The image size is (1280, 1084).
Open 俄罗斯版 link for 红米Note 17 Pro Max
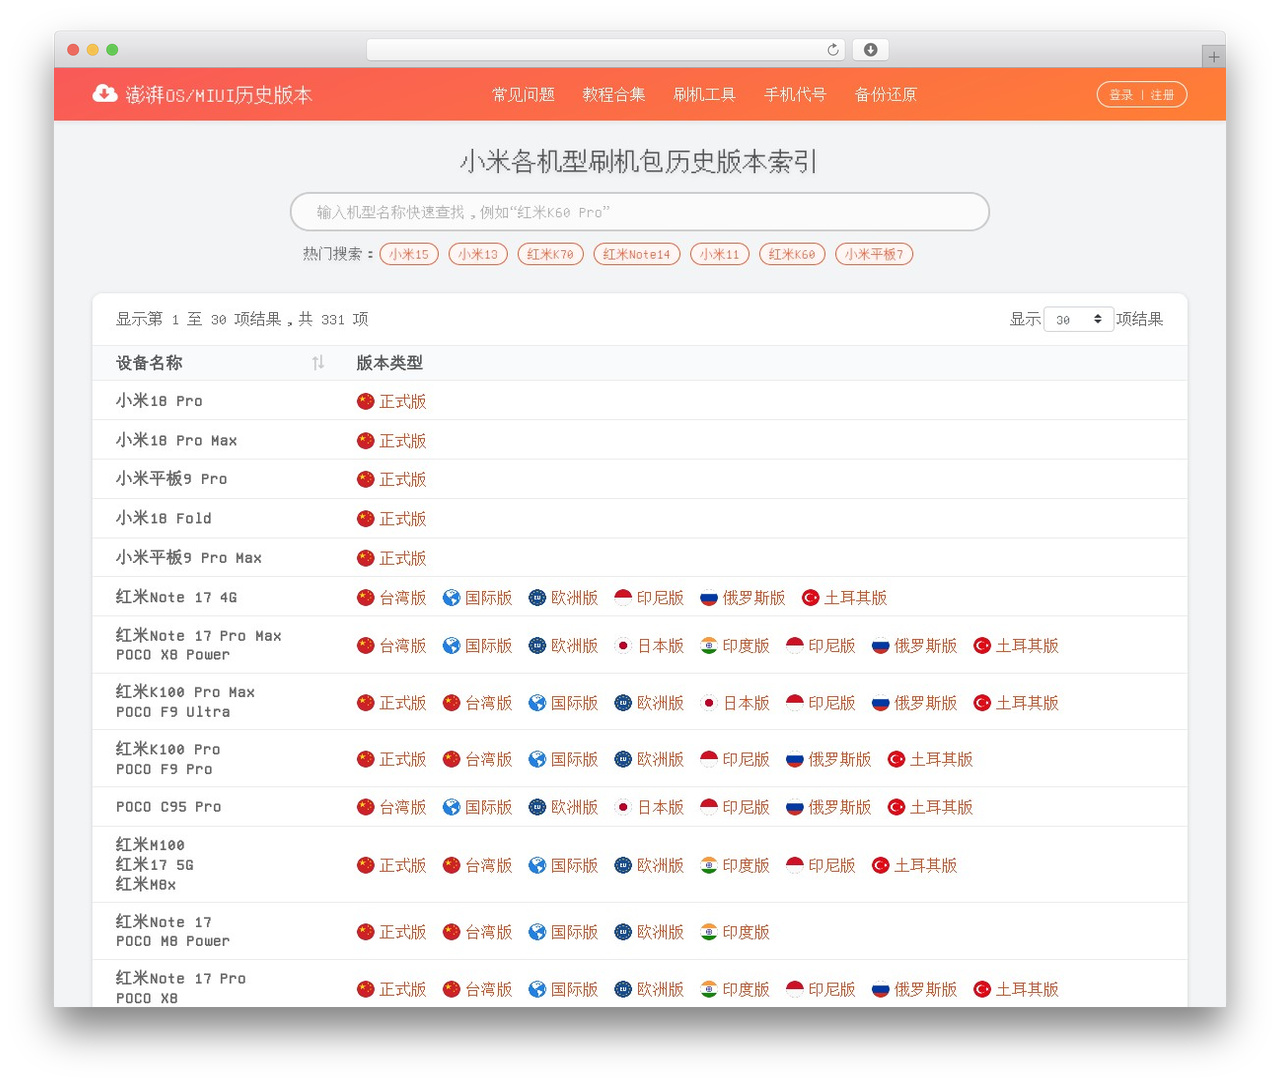coord(926,646)
